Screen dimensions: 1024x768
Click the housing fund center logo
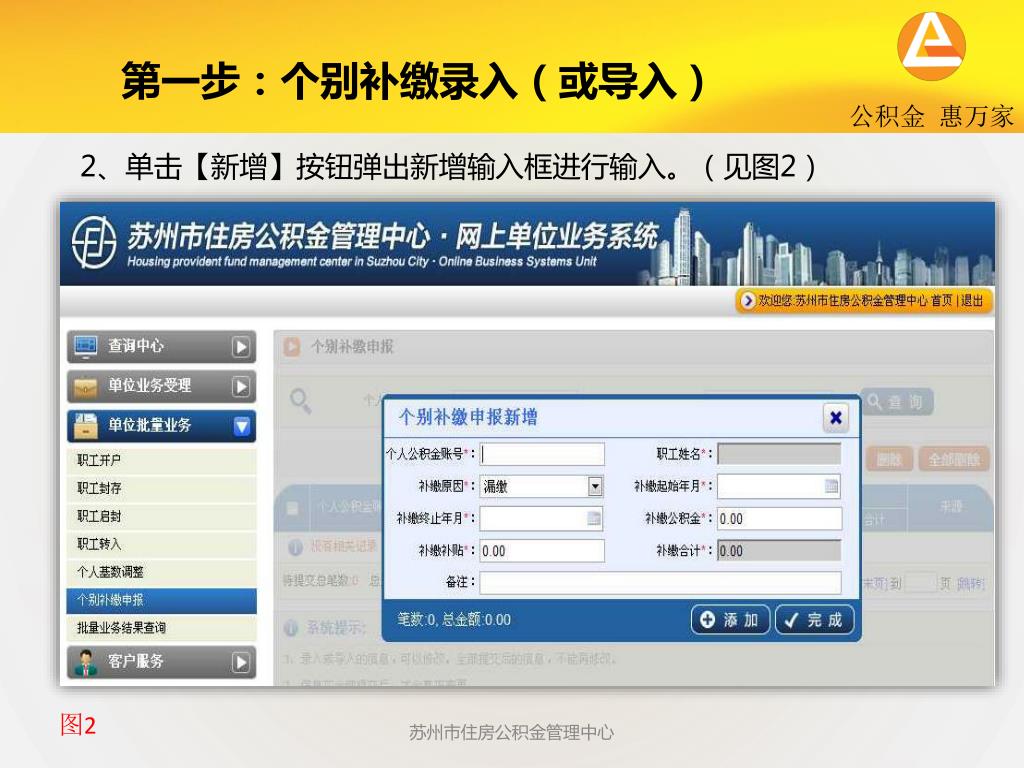[x=93, y=242]
